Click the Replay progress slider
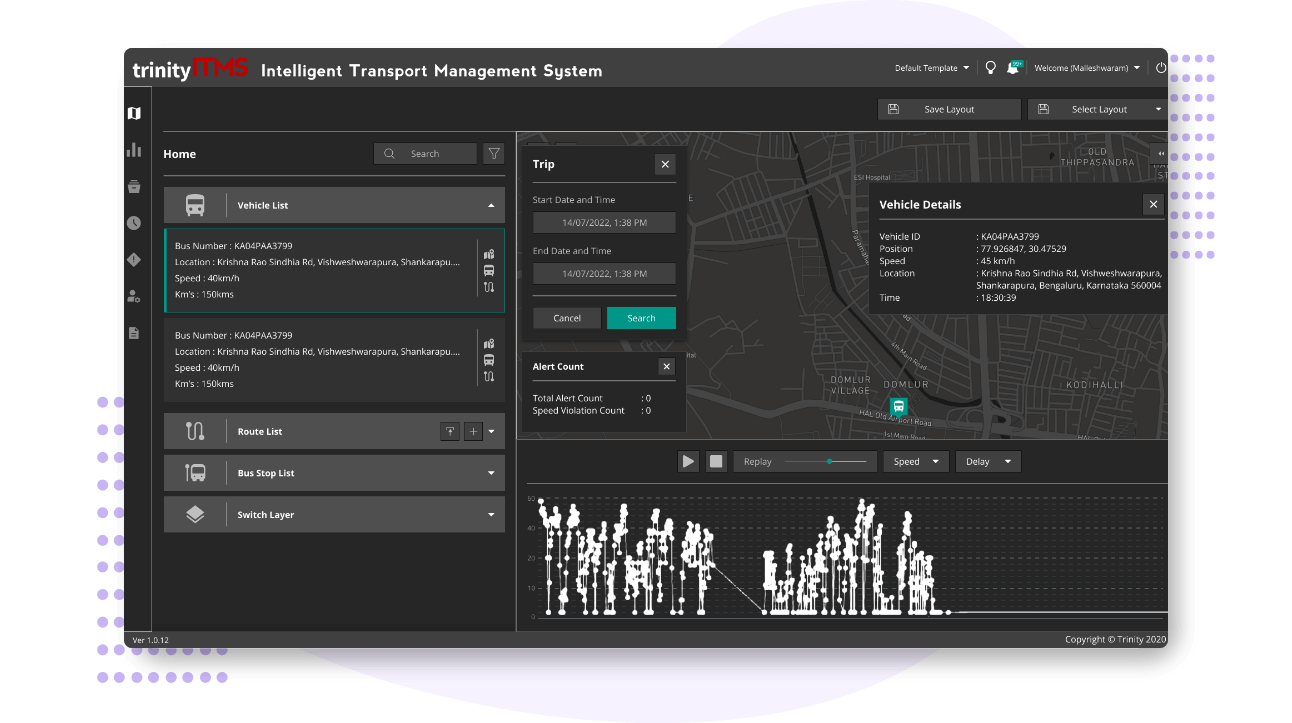Viewport: 1292px width, 723px height. 826,461
